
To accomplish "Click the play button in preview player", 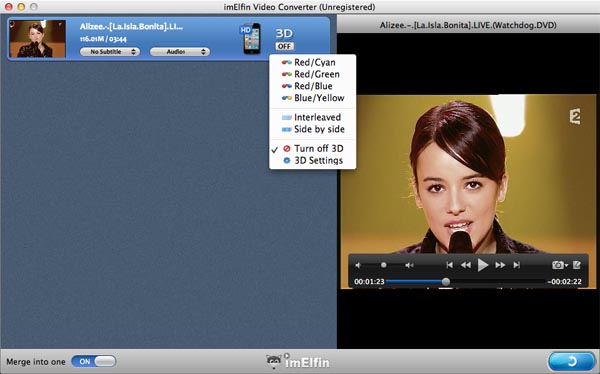I will tap(483, 265).
